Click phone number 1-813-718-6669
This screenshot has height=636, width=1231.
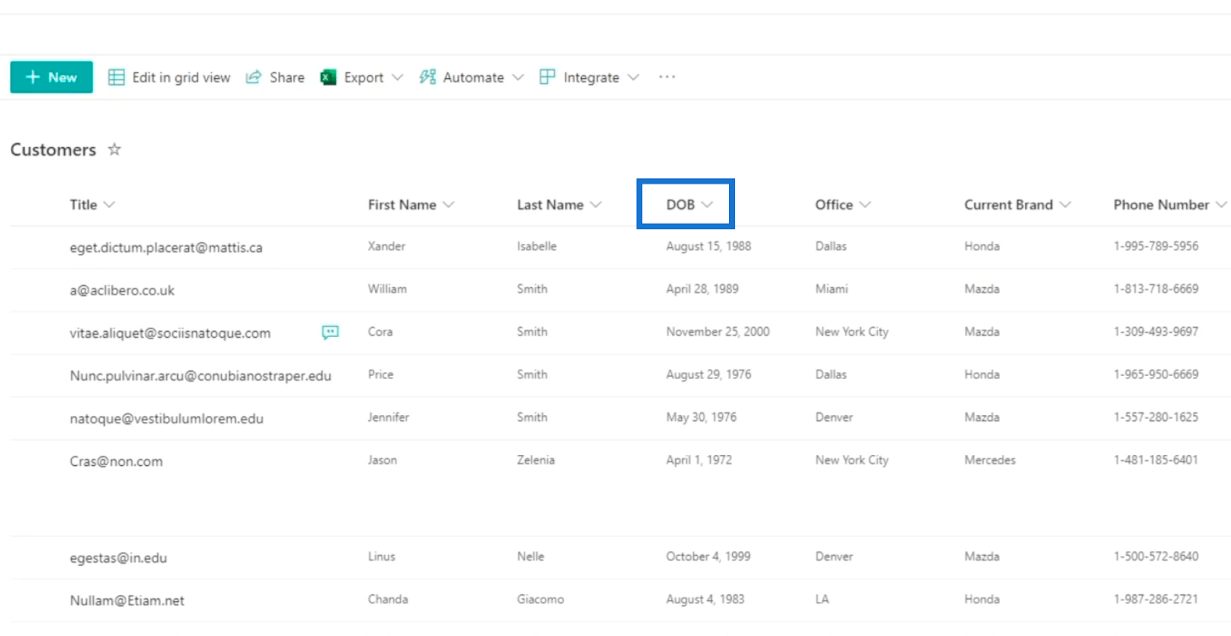(1156, 289)
